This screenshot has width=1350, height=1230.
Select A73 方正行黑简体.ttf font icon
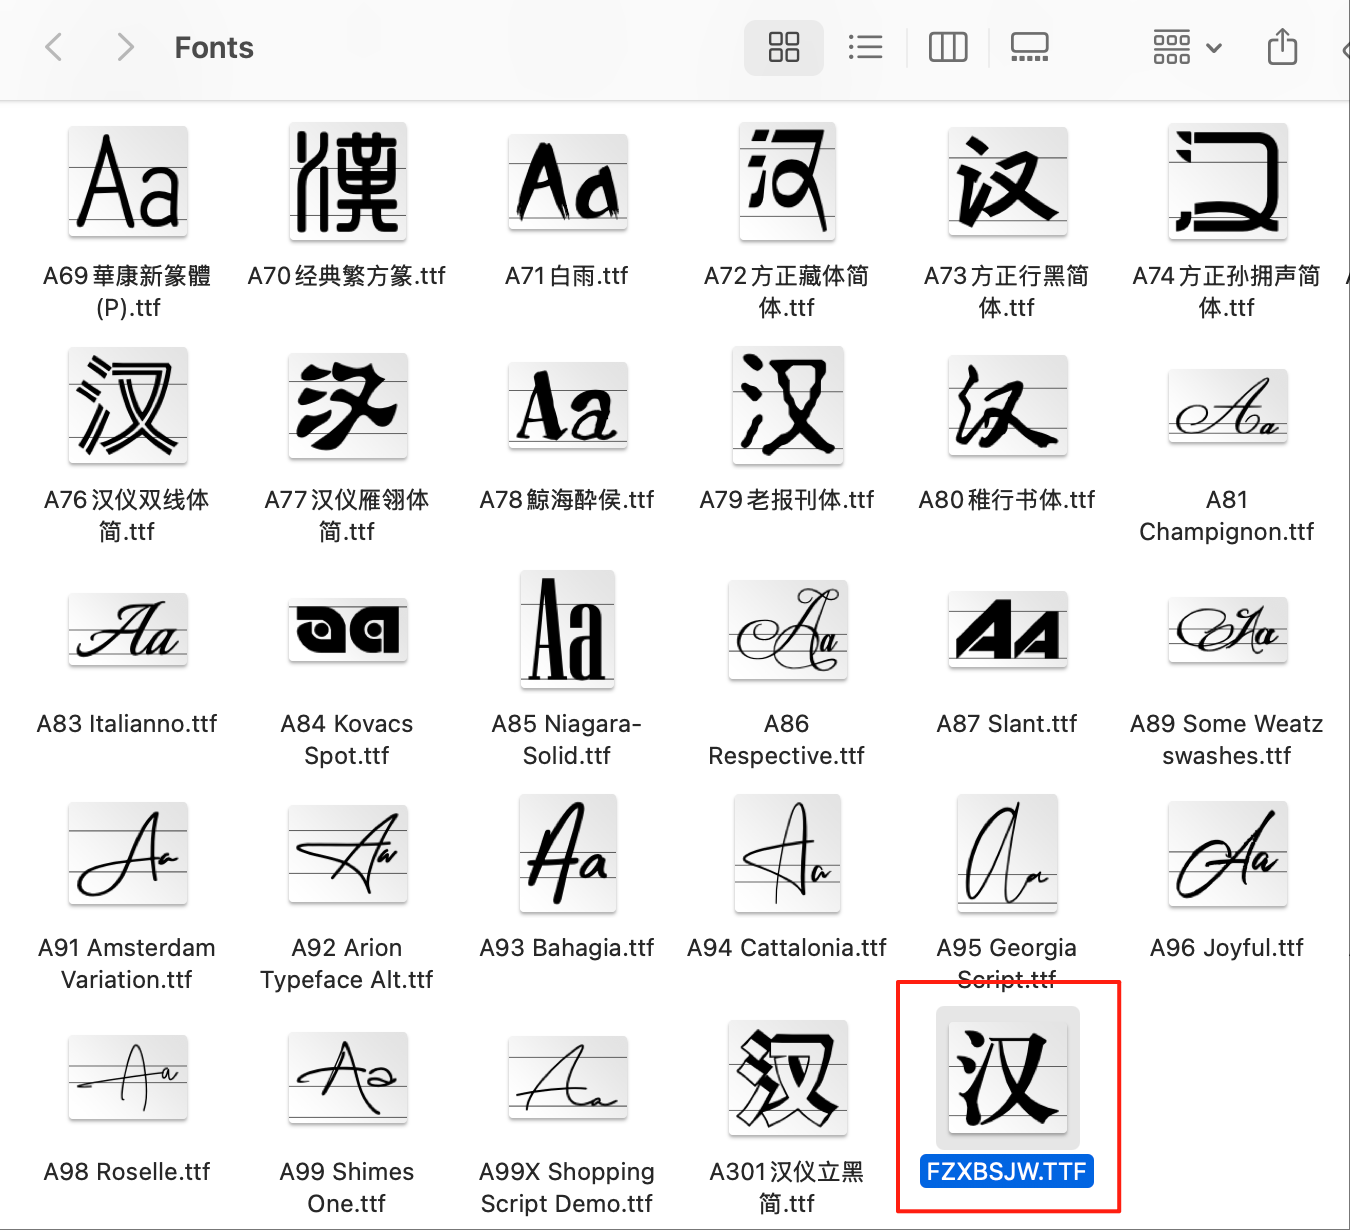click(x=1008, y=182)
